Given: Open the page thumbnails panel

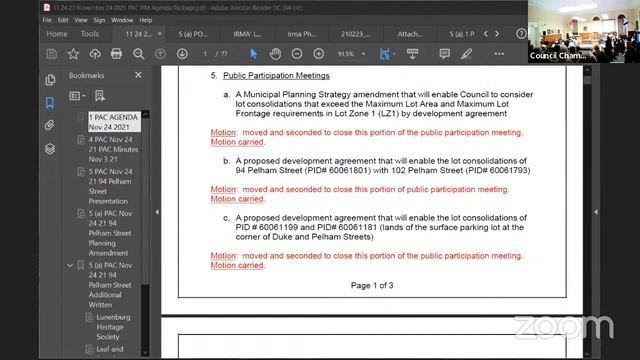Looking at the screenshot, I should [x=50, y=80].
